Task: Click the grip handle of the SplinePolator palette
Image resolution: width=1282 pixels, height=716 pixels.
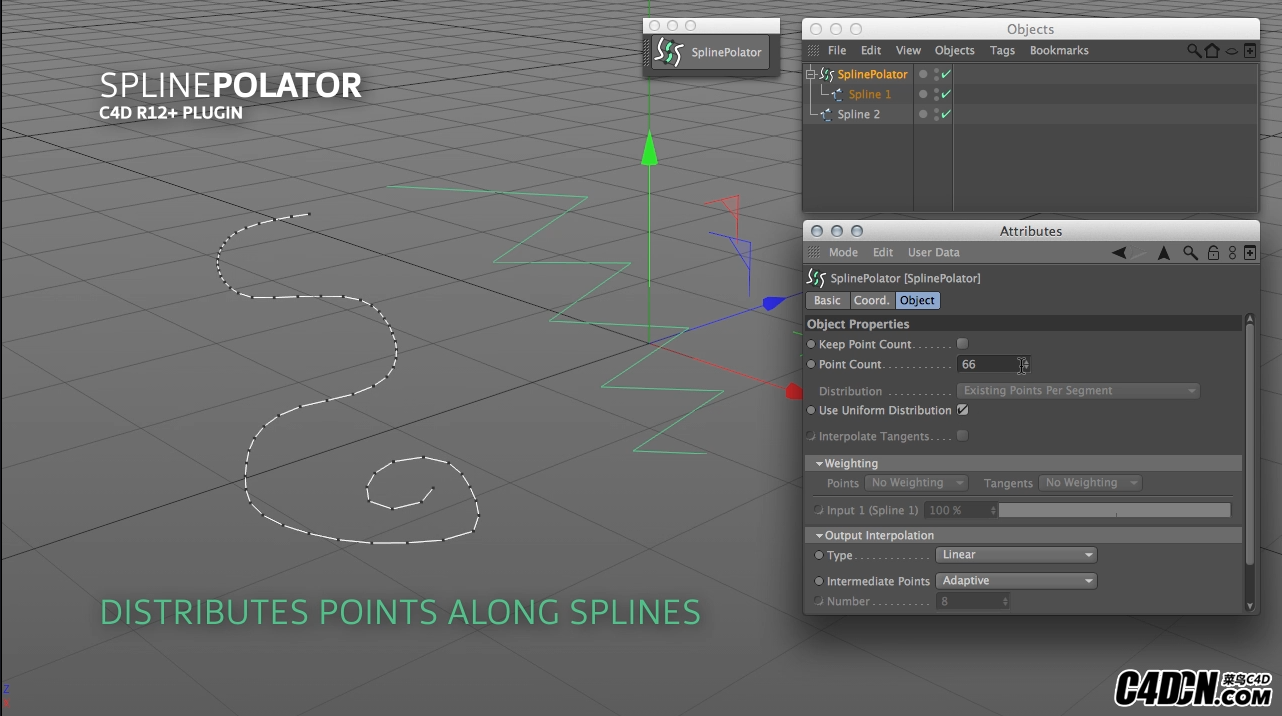Action: (648, 53)
